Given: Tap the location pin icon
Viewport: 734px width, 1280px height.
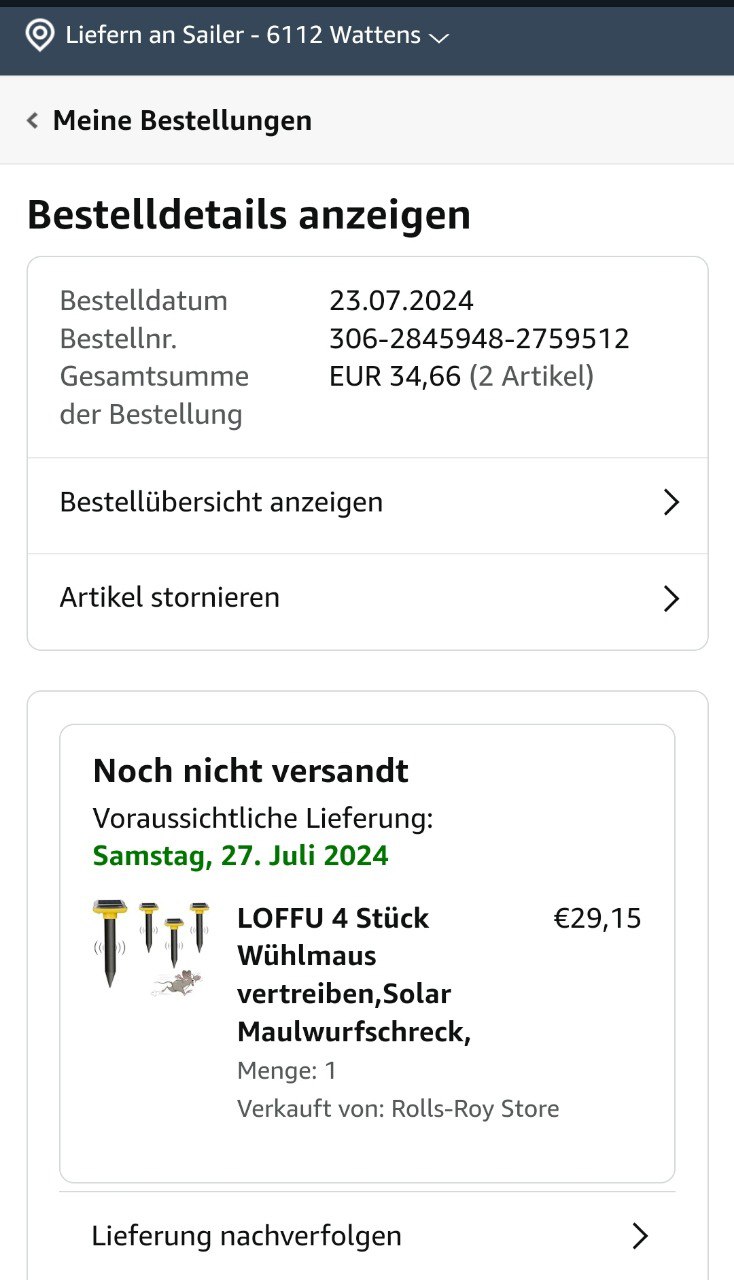Looking at the screenshot, I should 39,36.
